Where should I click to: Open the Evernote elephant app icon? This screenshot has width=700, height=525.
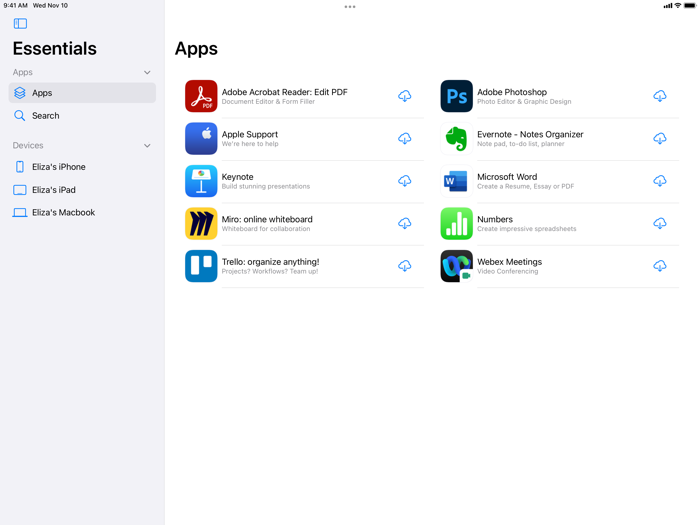click(x=456, y=138)
